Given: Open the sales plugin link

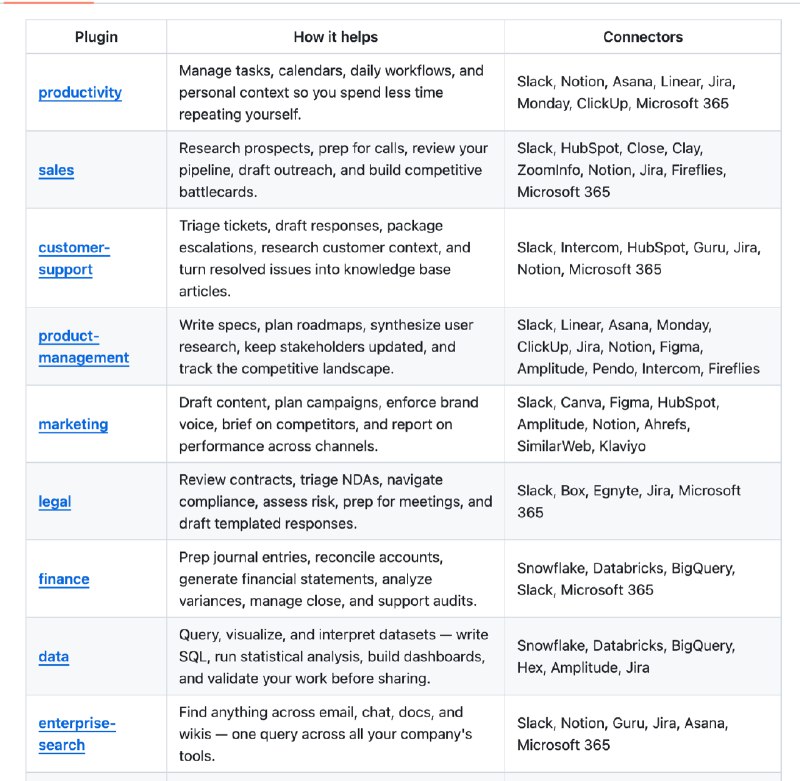Looking at the screenshot, I should [x=56, y=170].
